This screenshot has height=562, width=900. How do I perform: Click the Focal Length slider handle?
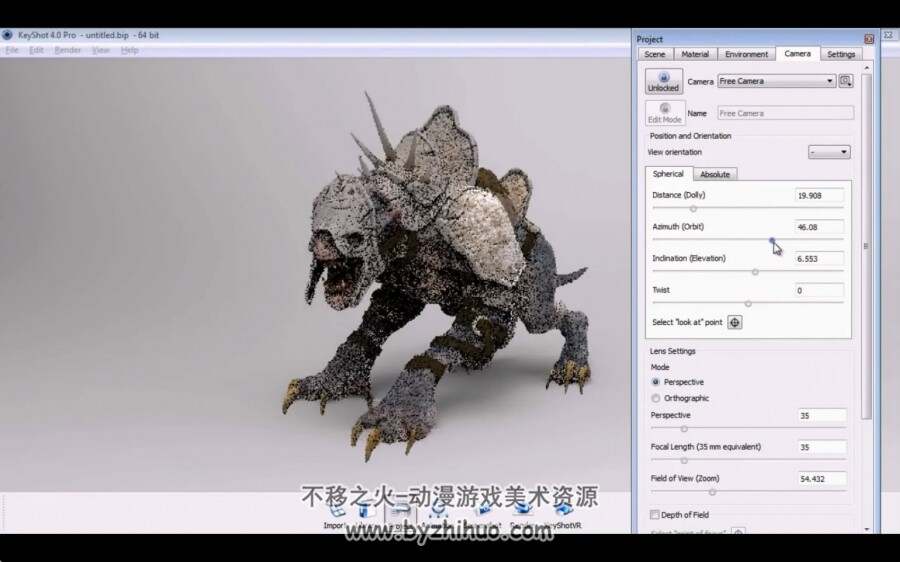click(x=684, y=460)
